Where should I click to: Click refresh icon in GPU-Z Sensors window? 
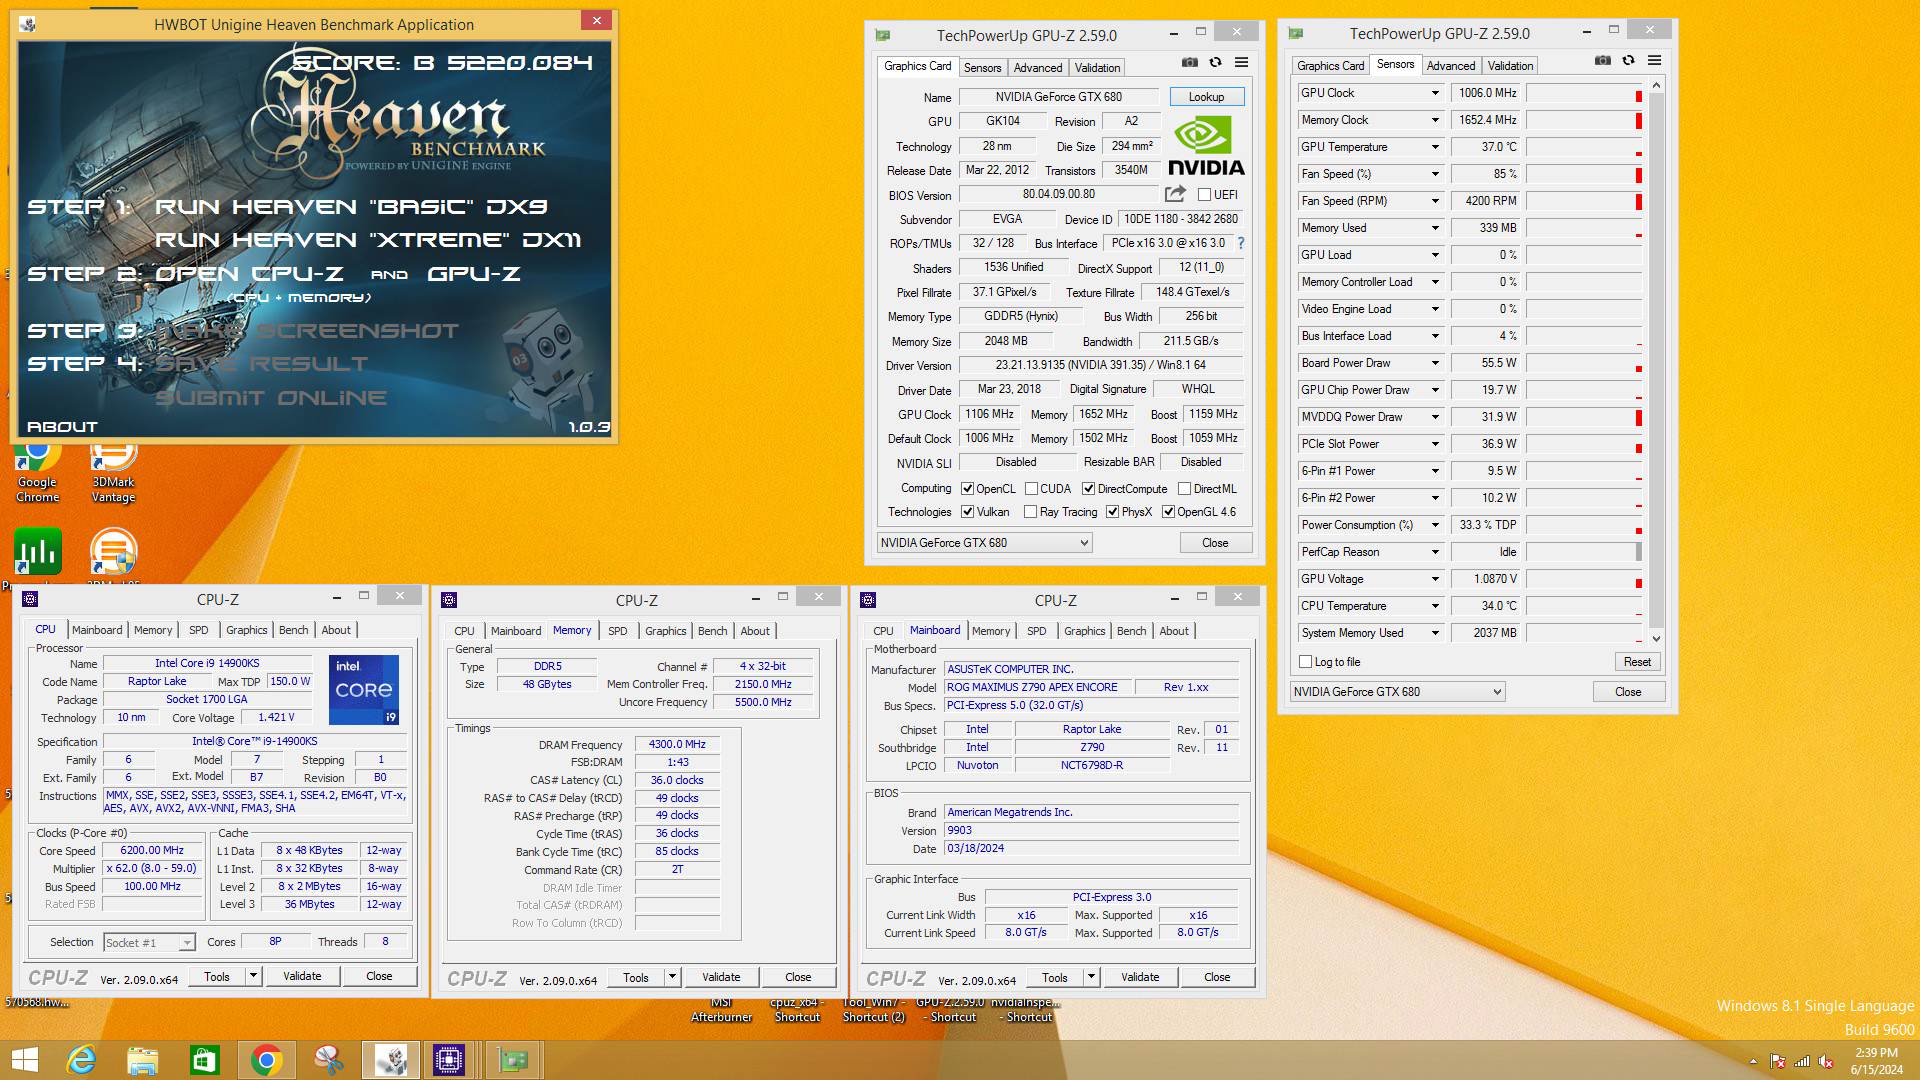(1628, 60)
